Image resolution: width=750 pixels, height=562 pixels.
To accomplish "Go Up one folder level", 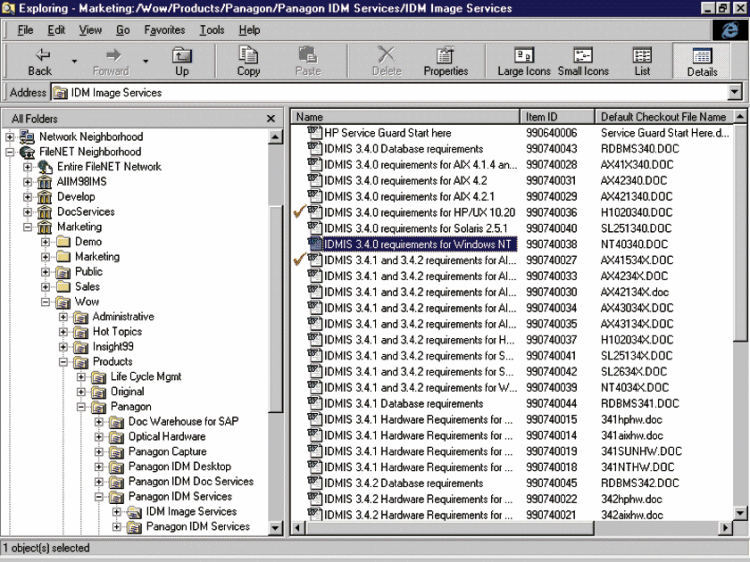I will coord(182,62).
